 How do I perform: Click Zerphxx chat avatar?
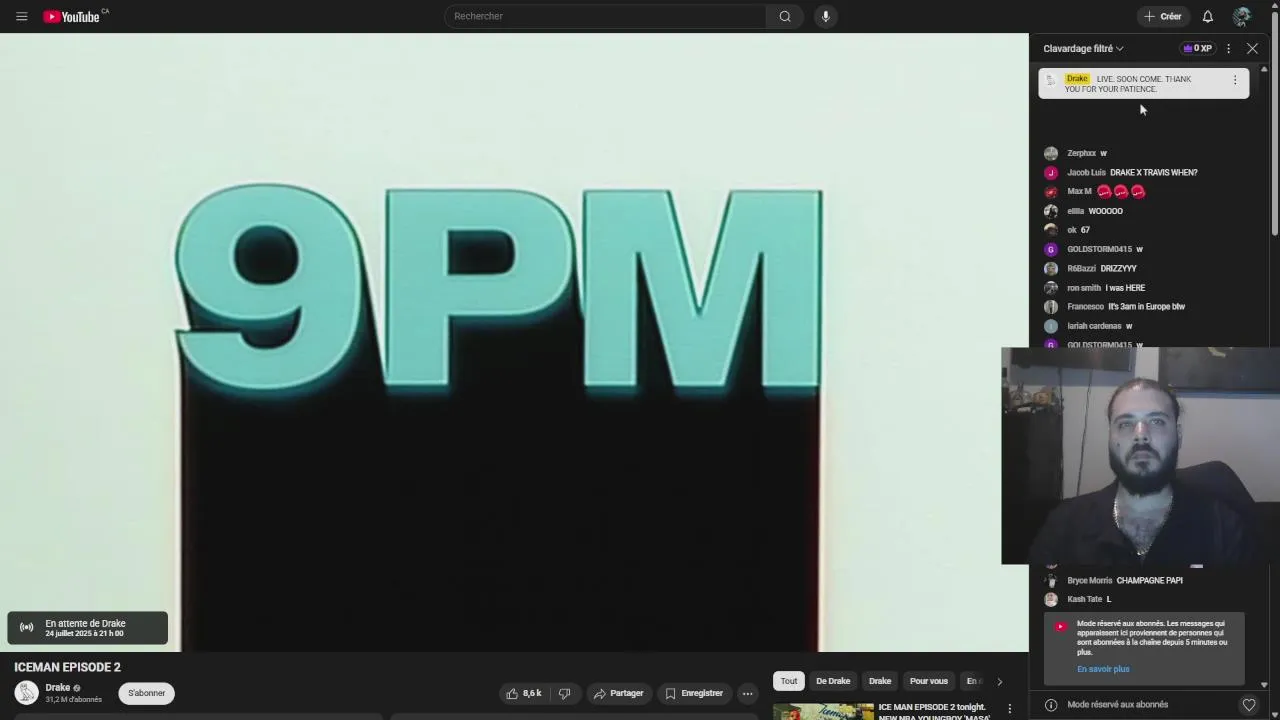click(x=1051, y=153)
